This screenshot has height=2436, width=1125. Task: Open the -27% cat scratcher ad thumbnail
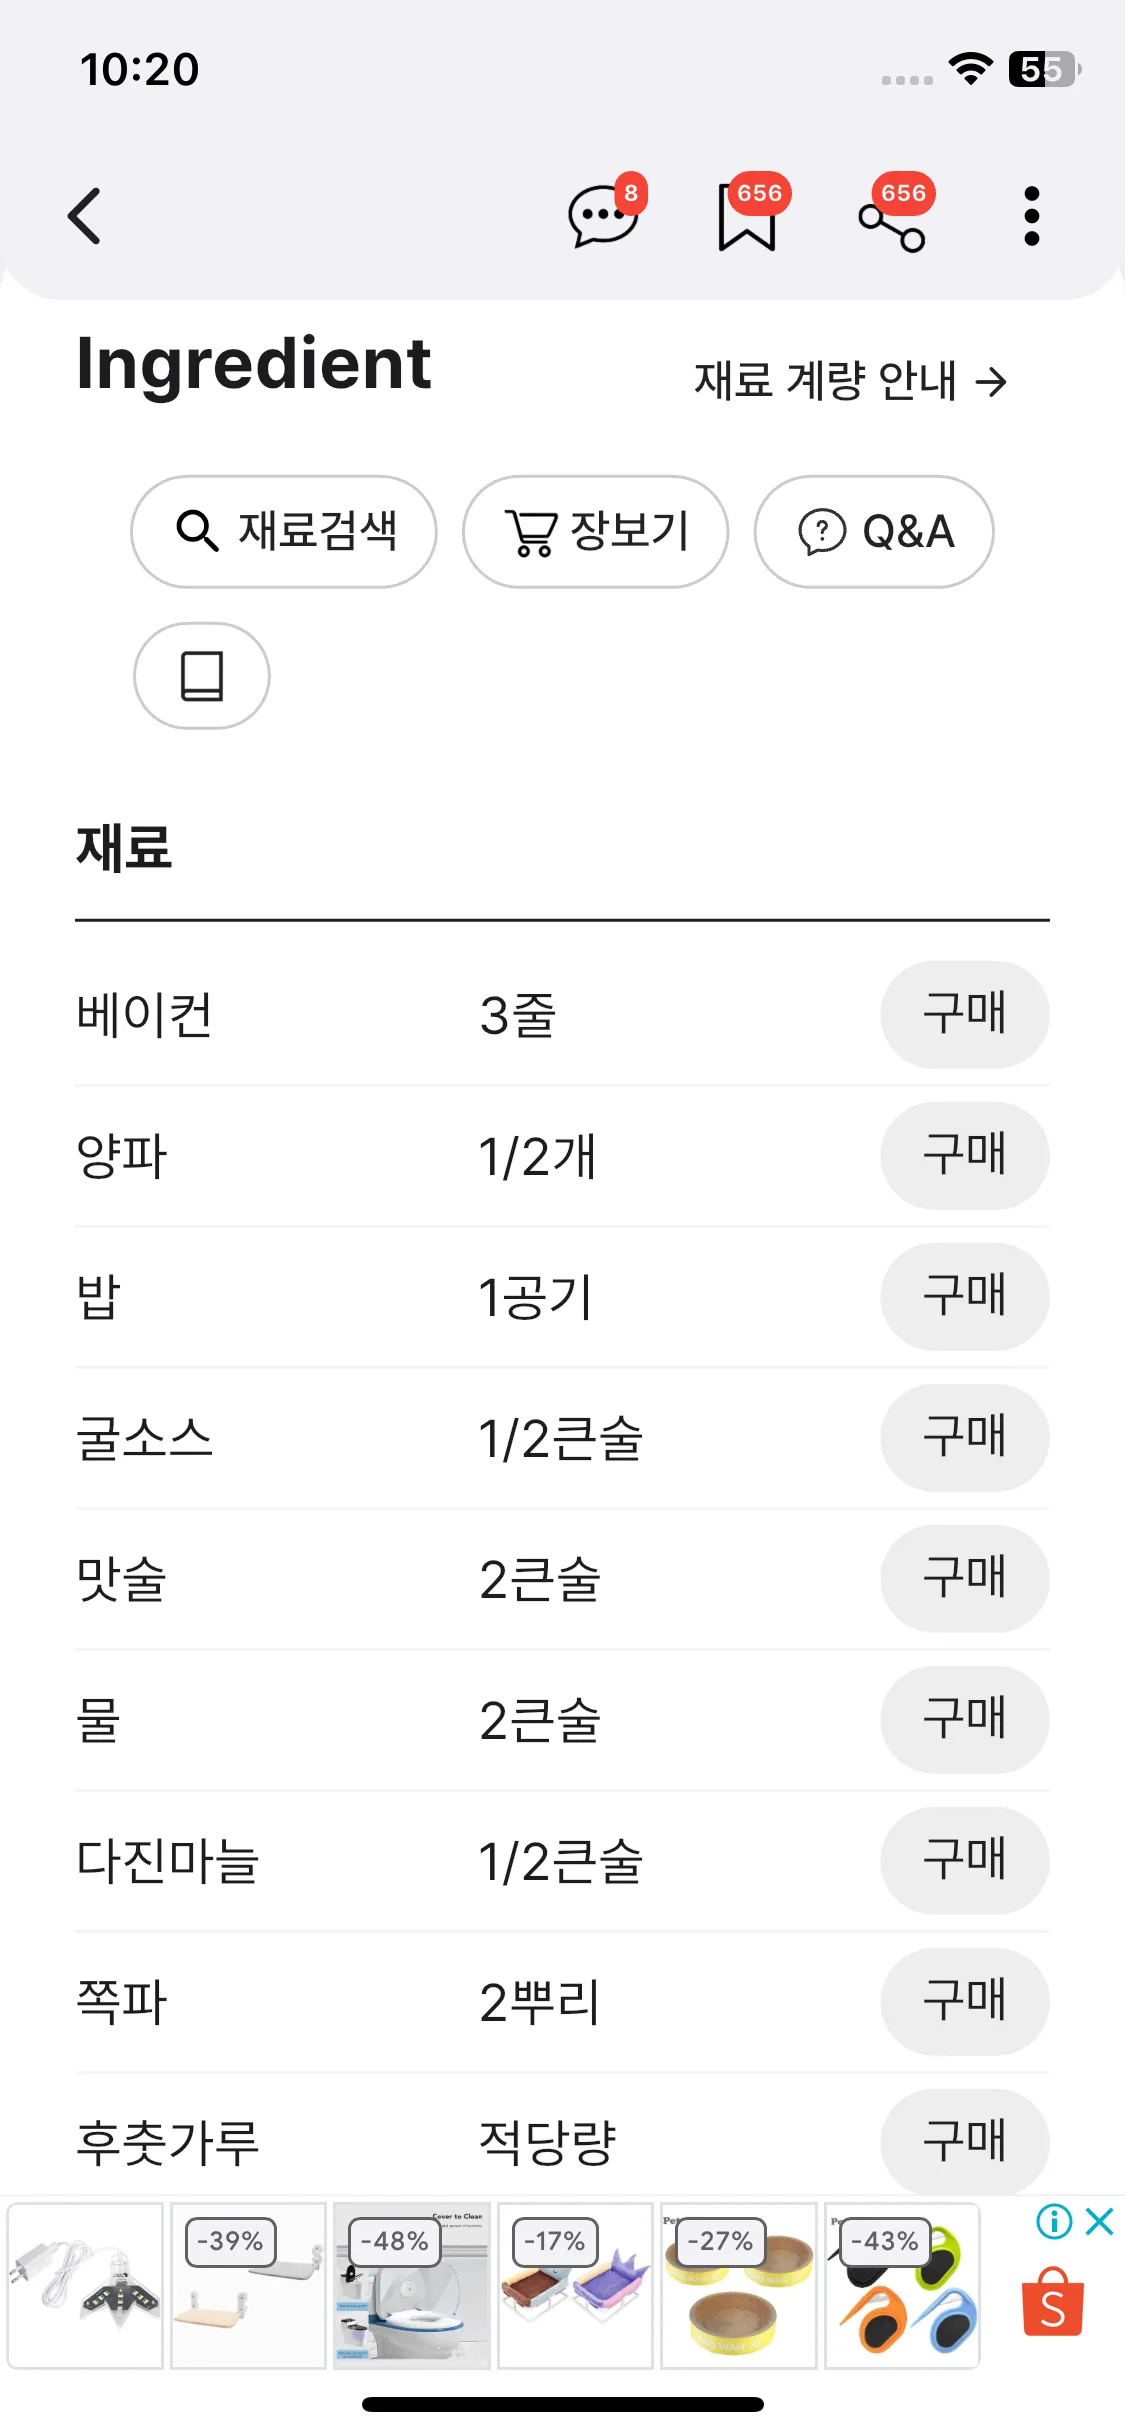coord(739,2286)
